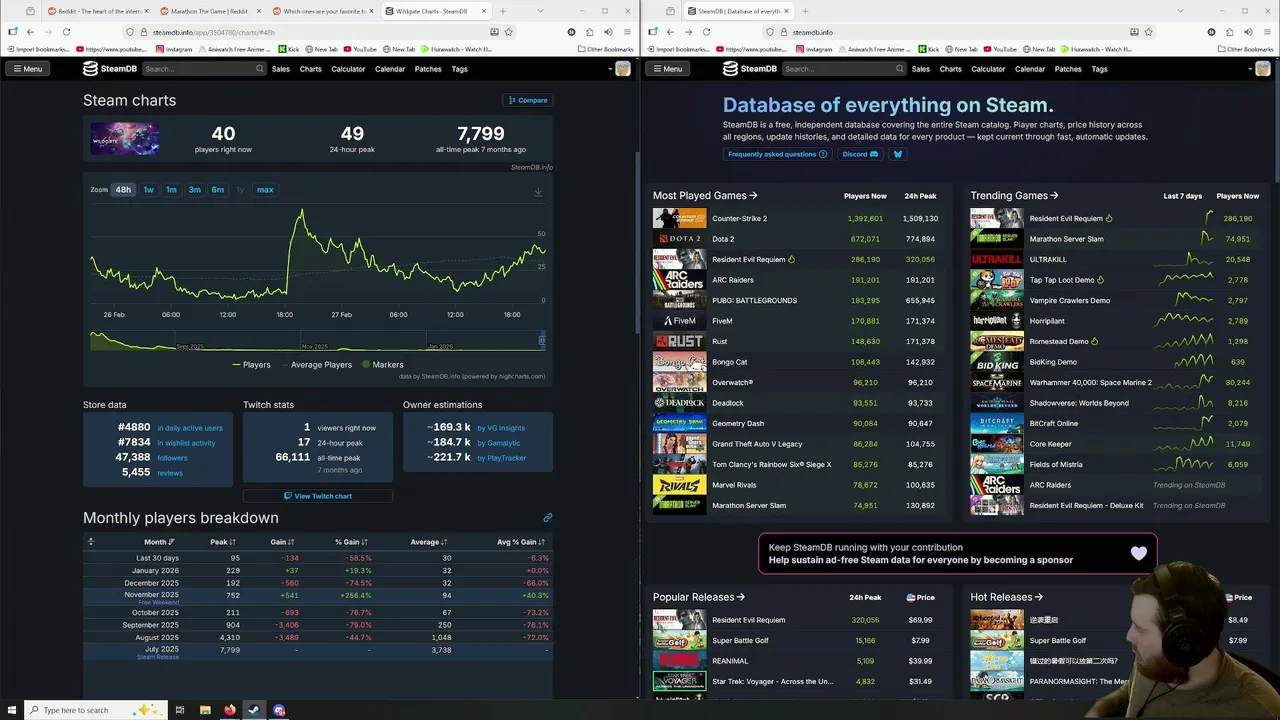Copy link icon beside Monthly players breakdown

point(547,518)
